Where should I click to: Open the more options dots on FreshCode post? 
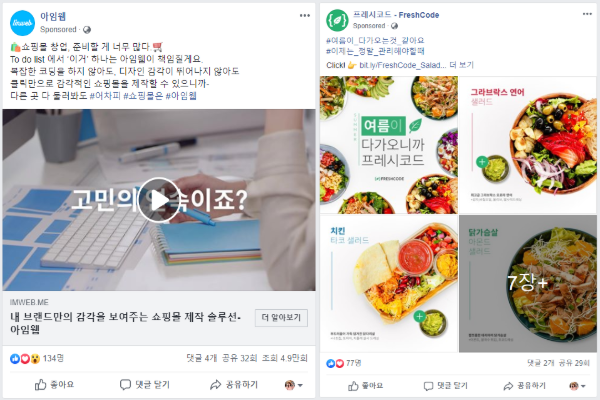587,14
